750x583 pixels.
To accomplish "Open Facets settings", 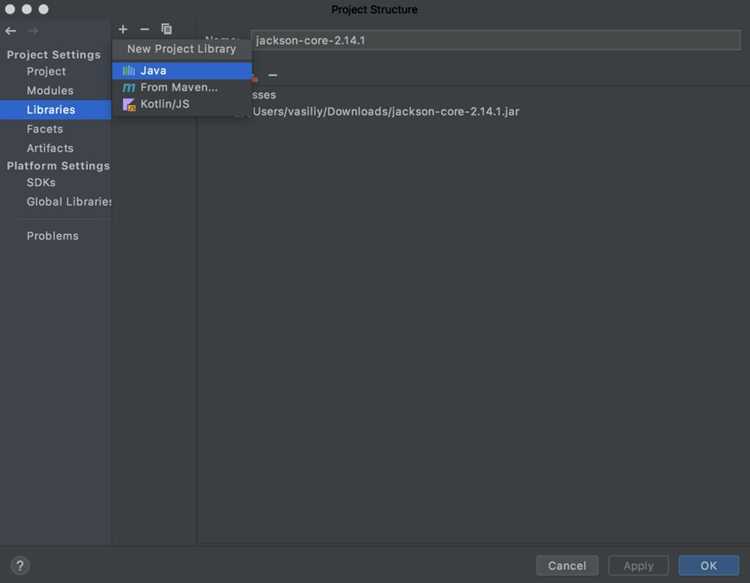I will click(x=45, y=129).
